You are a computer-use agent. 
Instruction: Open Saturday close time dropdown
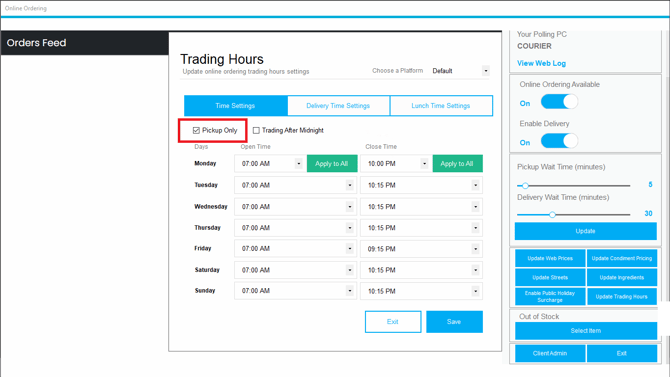coord(475,270)
